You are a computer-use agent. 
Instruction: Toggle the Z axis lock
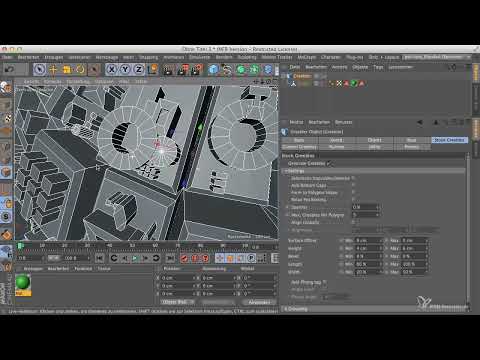coord(138,69)
